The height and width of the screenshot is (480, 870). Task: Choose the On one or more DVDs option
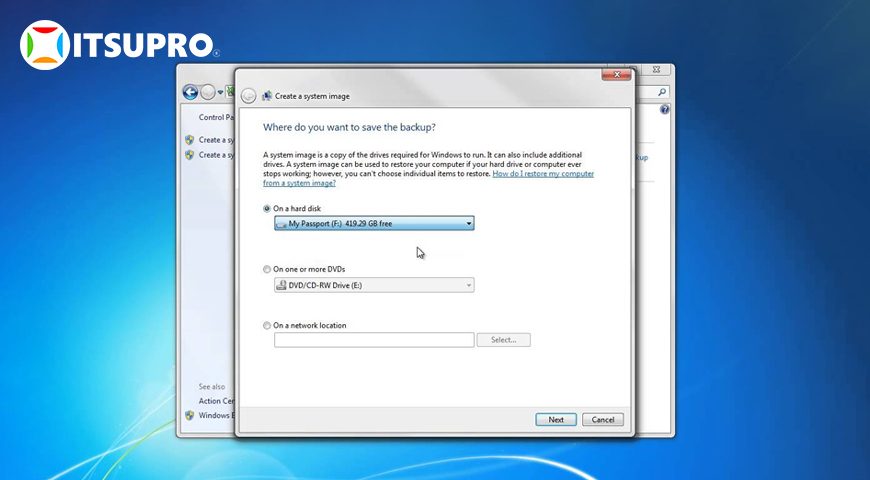(267, 270)
